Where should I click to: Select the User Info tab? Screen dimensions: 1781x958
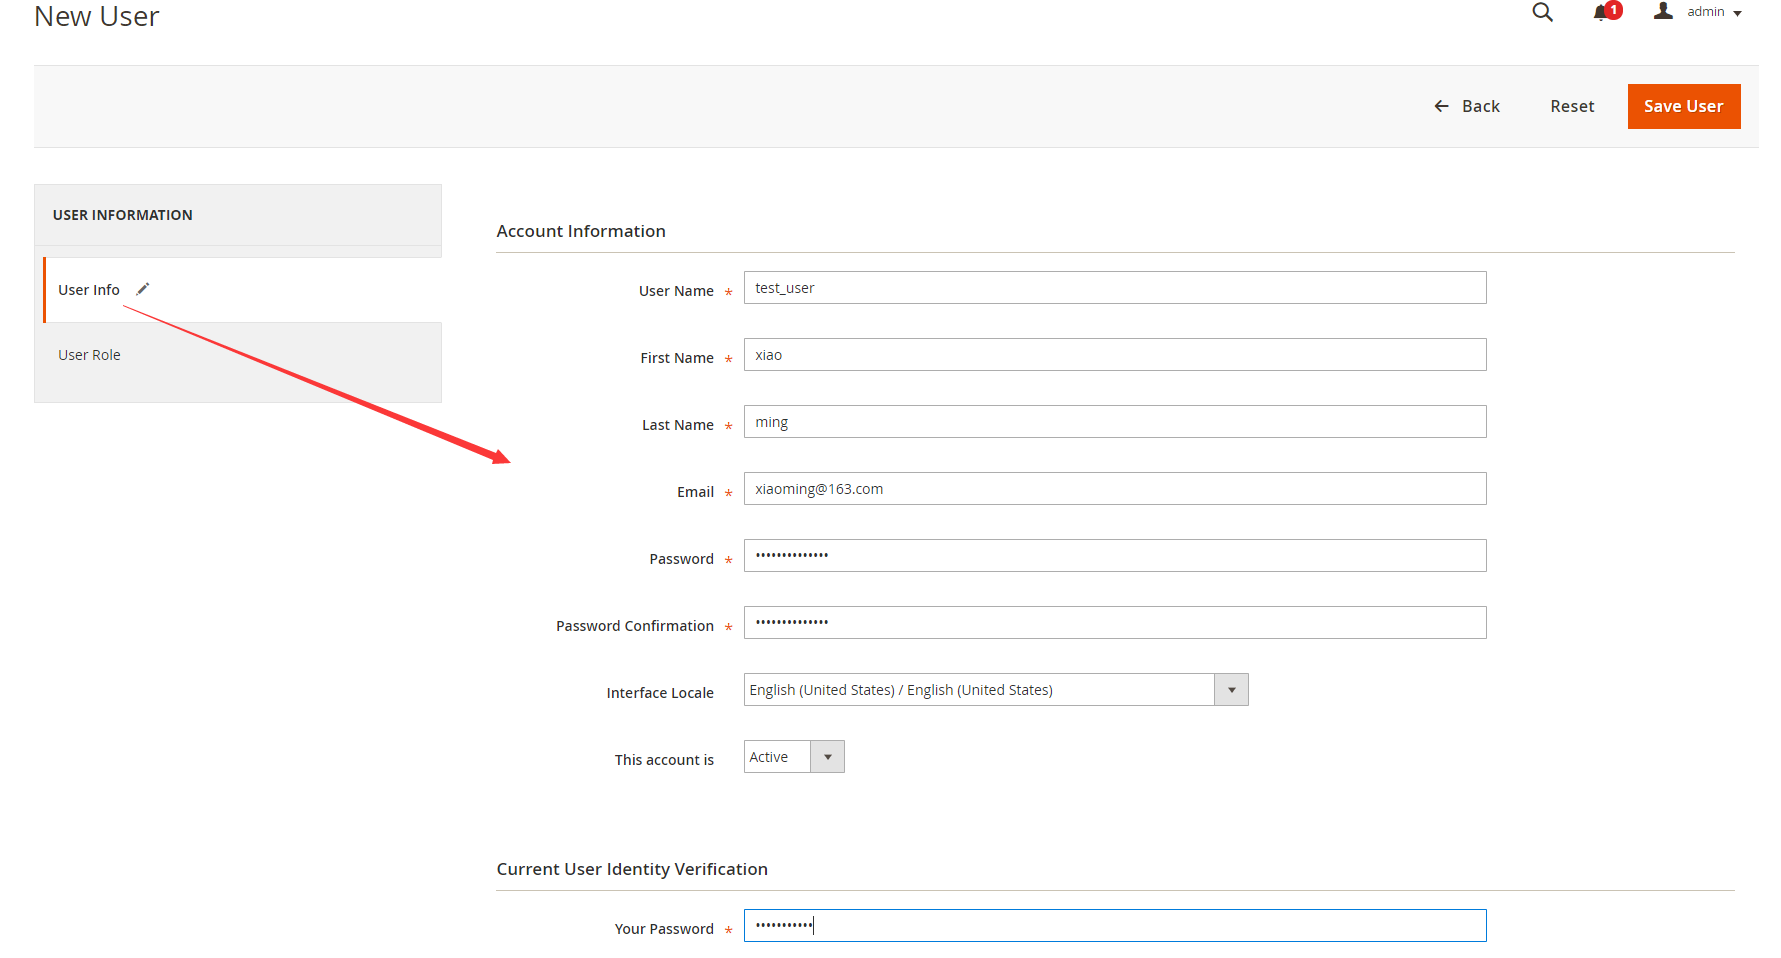tap(89, 290)
